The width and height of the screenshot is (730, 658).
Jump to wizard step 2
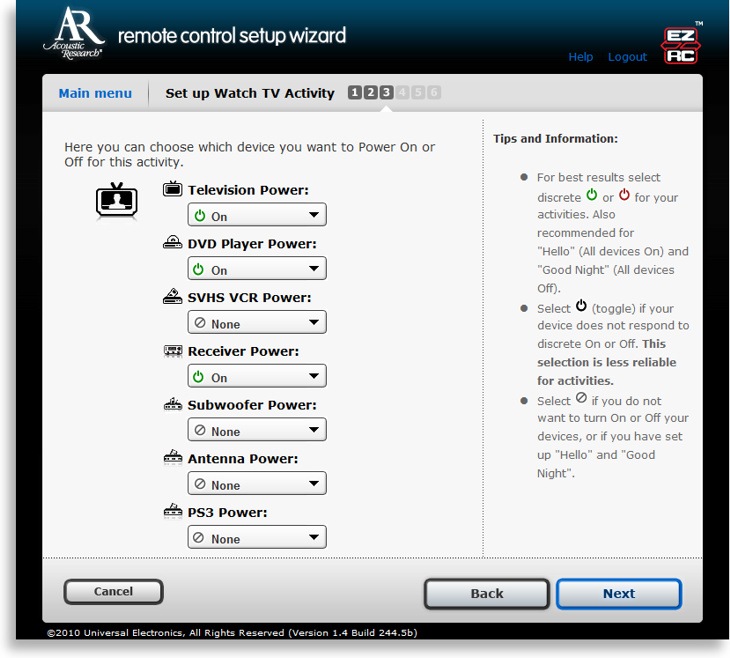pos(371,93)
